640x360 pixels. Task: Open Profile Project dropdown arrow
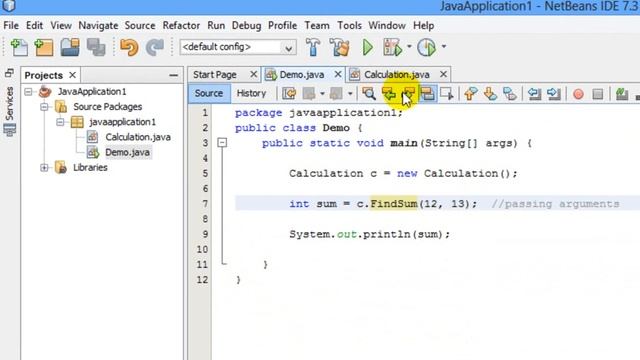[444, 47]
